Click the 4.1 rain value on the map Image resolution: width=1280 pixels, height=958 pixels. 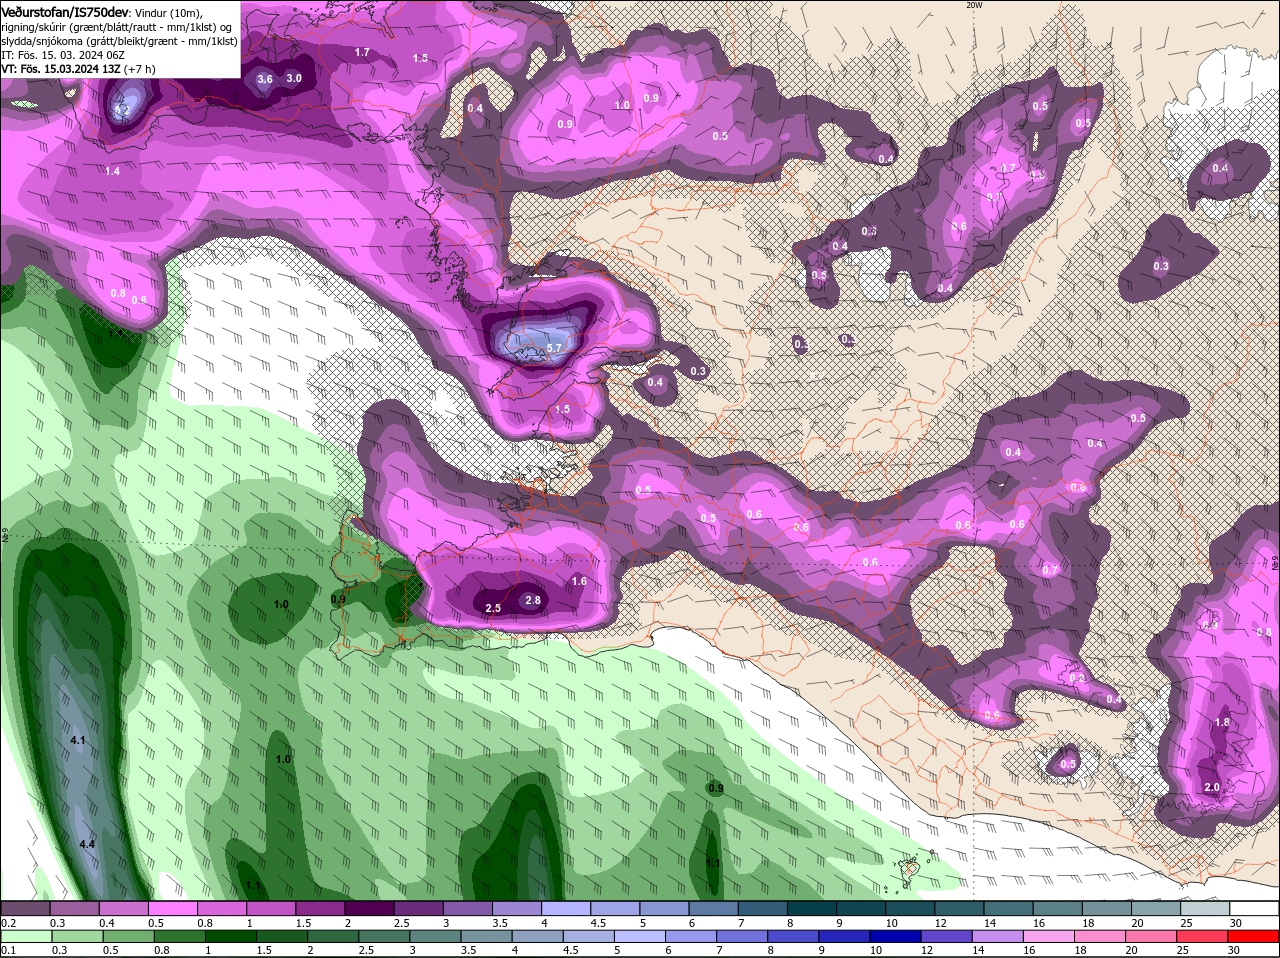point(78,740)
